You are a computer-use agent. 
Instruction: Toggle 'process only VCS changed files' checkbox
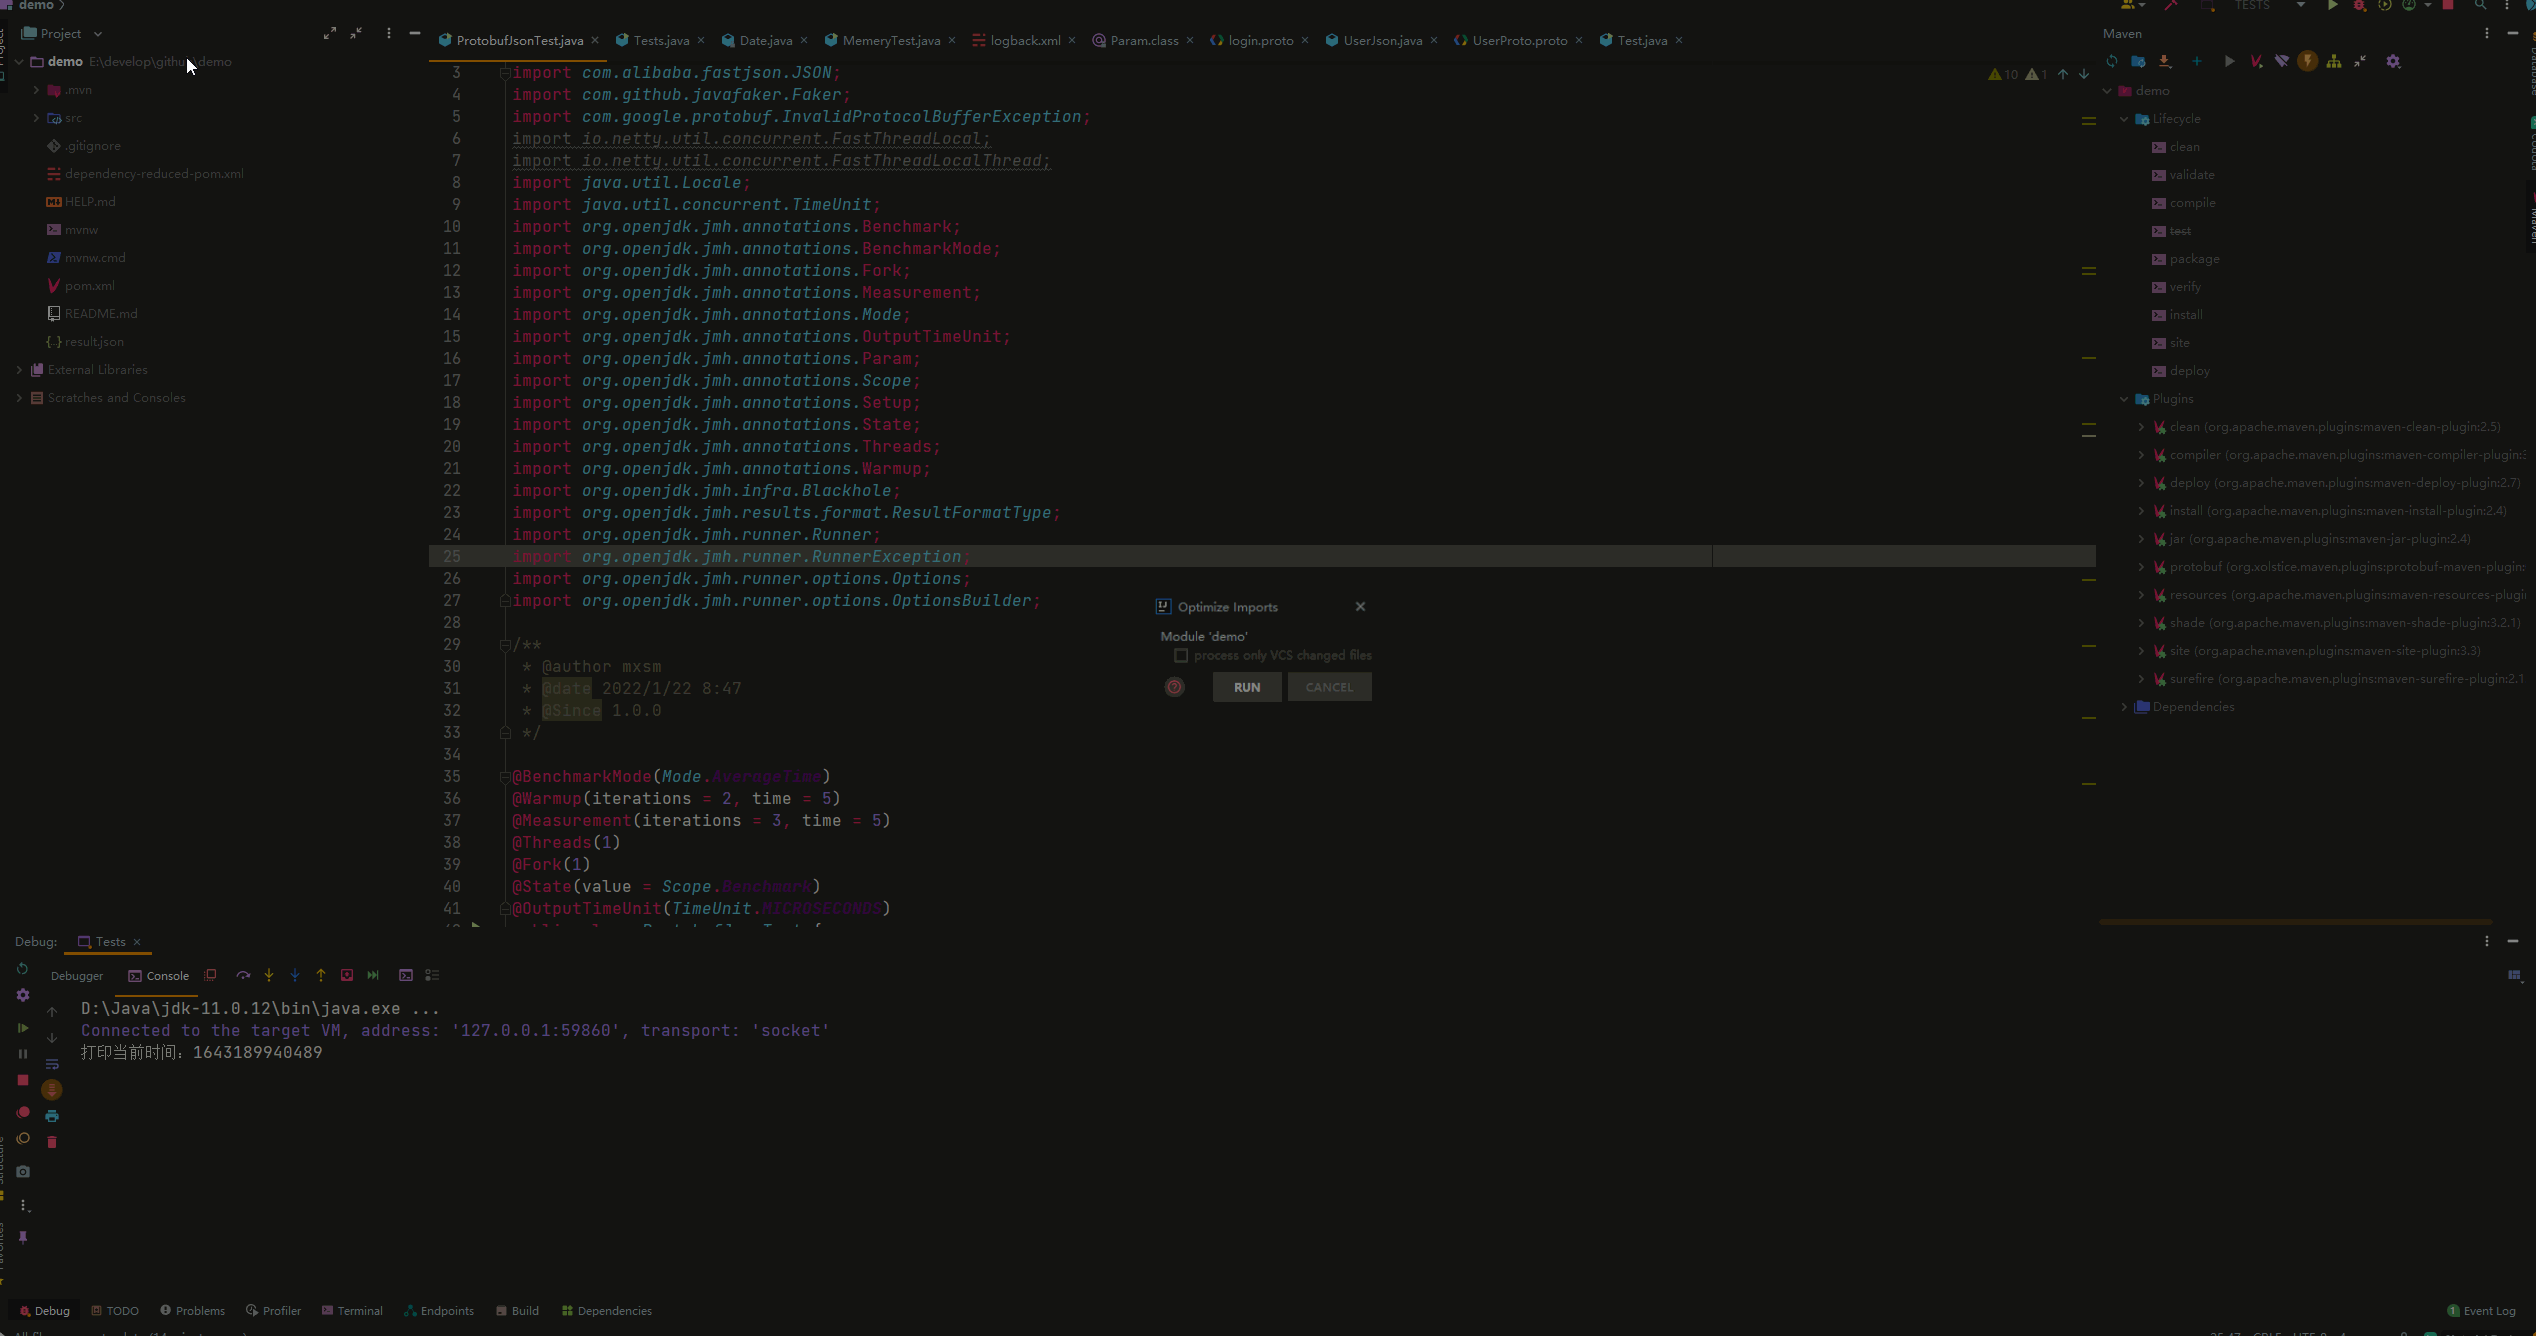click(1181, 656)
